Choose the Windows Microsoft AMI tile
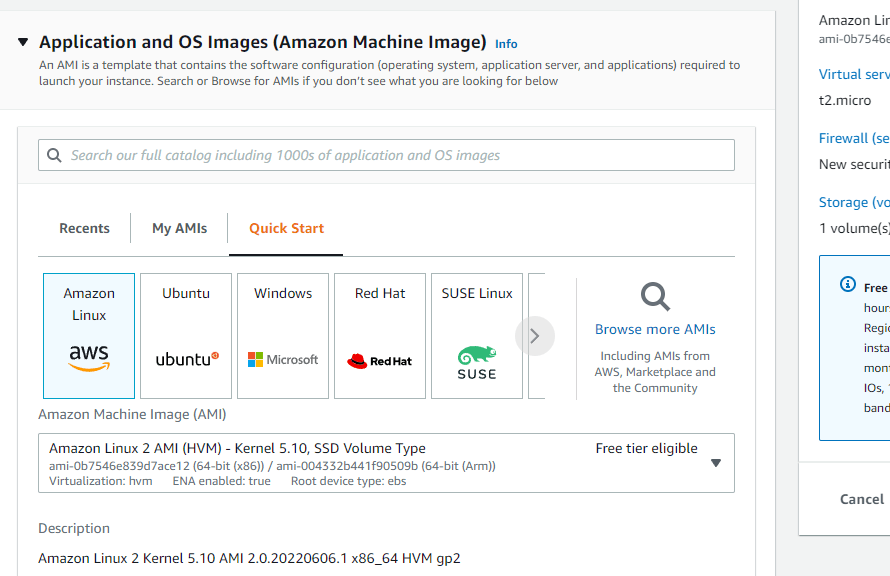 point(283,336)
